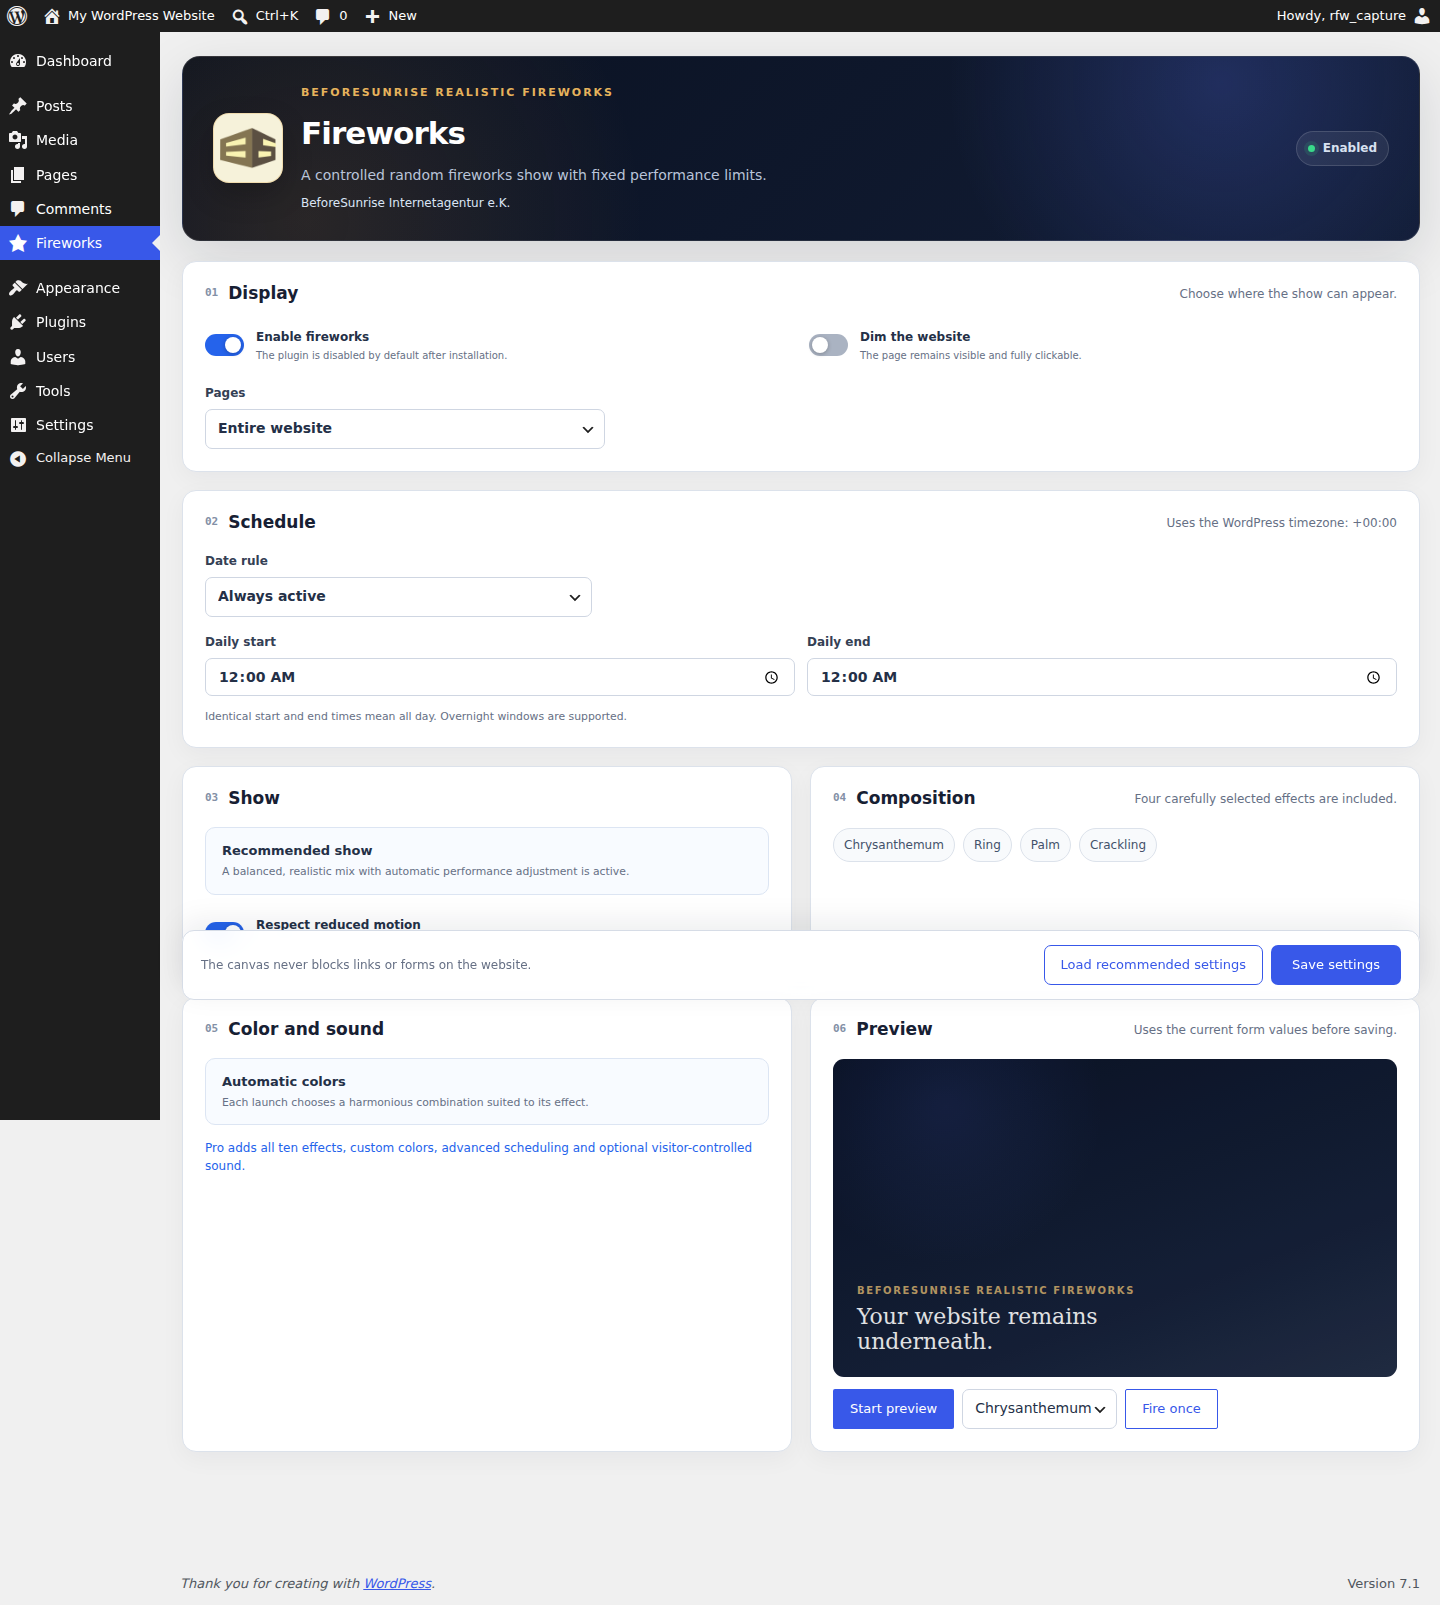Screen dimensions: 1440x1605
Task: Click the Fireworks plugin logo
Action: (x=248, y=148)
